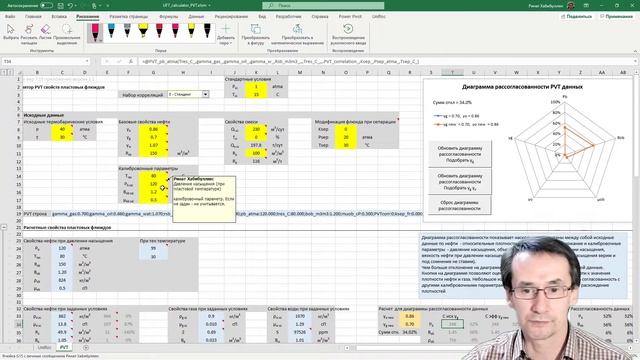Image resolution: width=640 pixels, height=360 pixels.
Task: Click update diagram button fitting γg γo
Action: (x=460, y=182)
